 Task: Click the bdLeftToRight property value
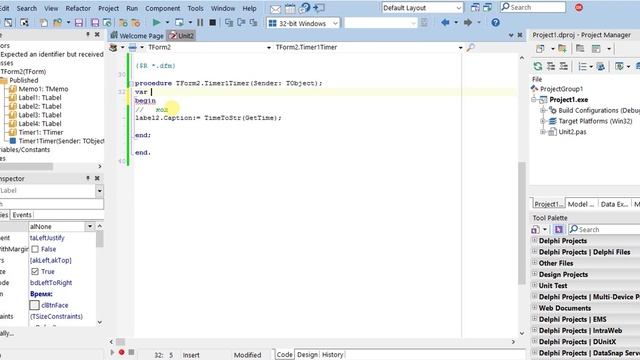click(51, 282)
